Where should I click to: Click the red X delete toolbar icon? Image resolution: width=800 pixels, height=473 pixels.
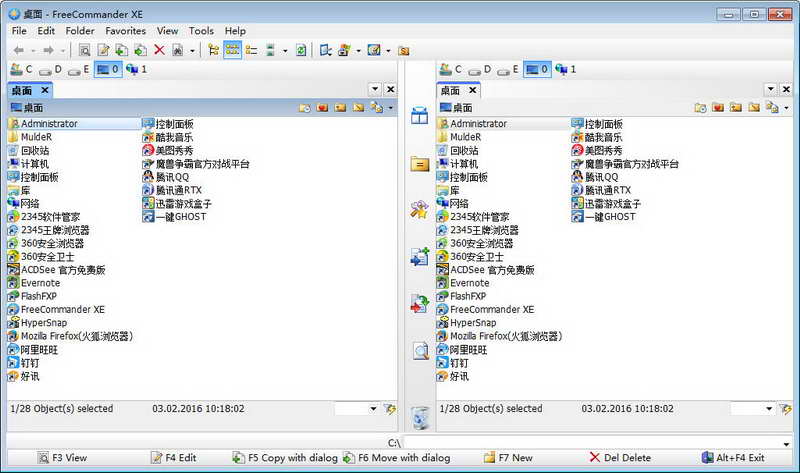coord(159,50)
